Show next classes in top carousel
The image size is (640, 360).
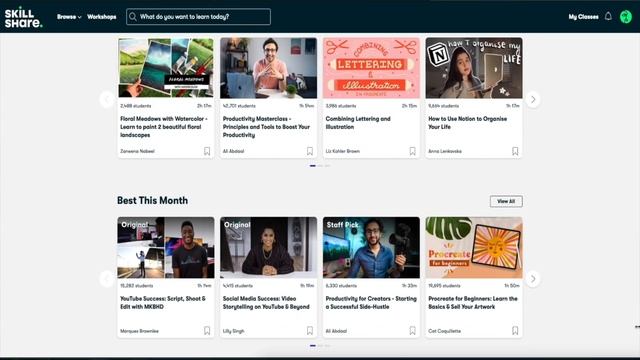click(533, 99)
